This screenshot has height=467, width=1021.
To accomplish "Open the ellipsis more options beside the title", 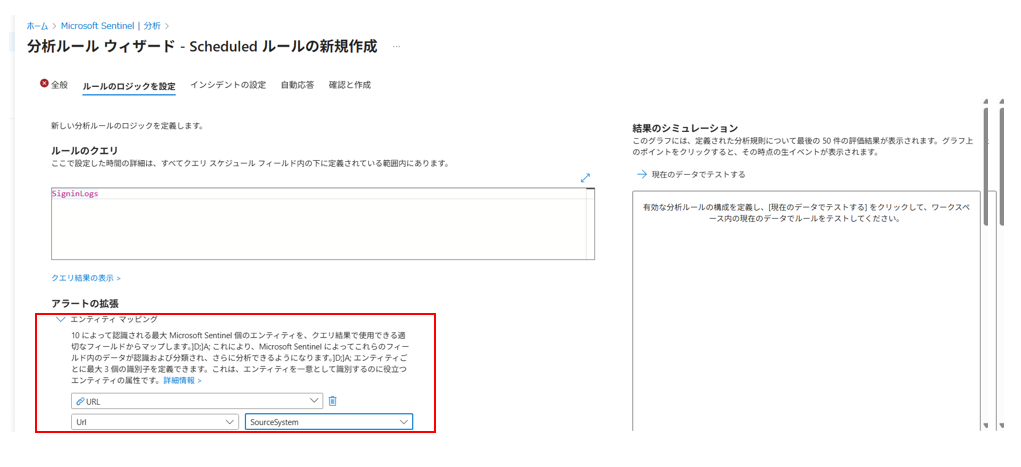I will pos(397,47).
